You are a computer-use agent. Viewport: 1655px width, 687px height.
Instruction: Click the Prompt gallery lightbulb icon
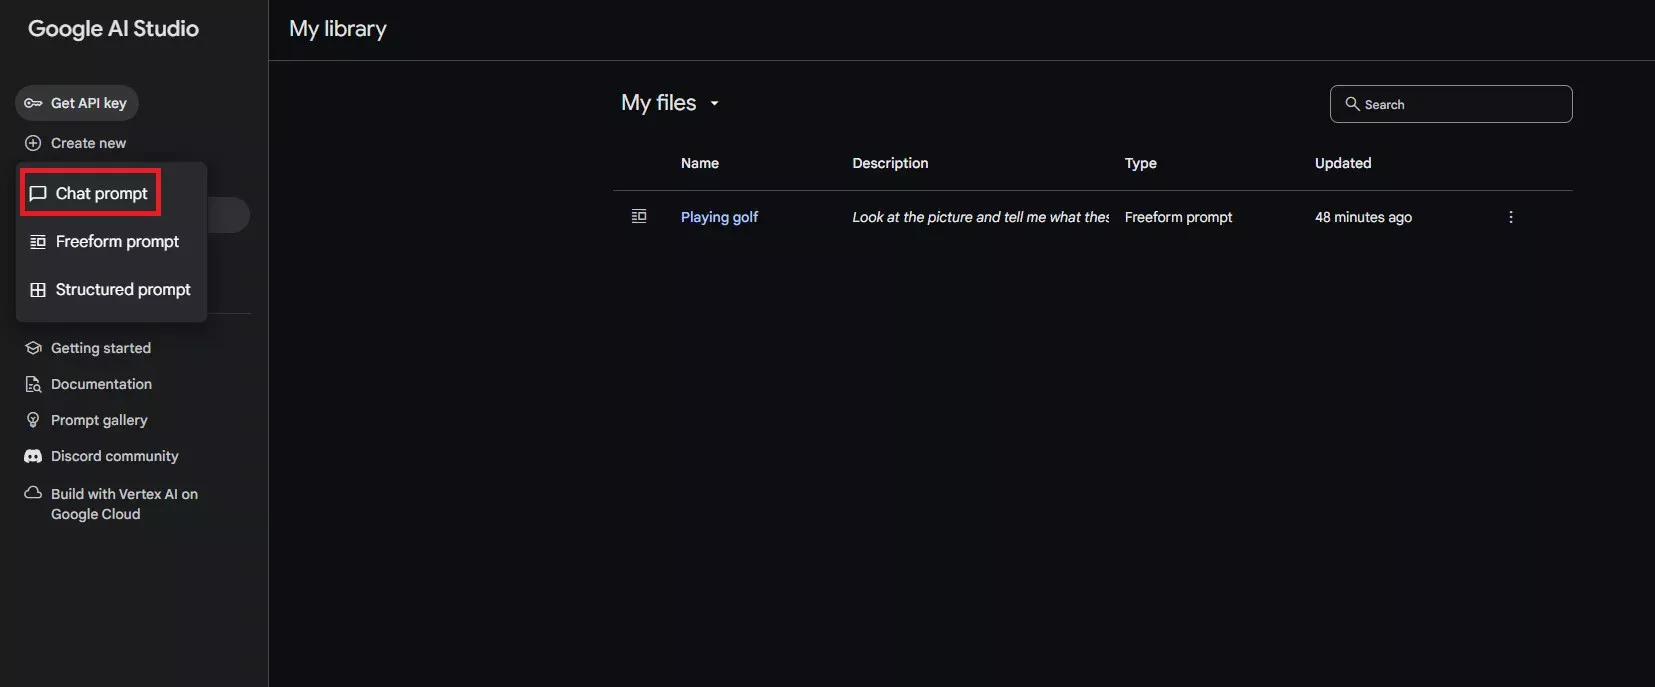click(33, 420)
